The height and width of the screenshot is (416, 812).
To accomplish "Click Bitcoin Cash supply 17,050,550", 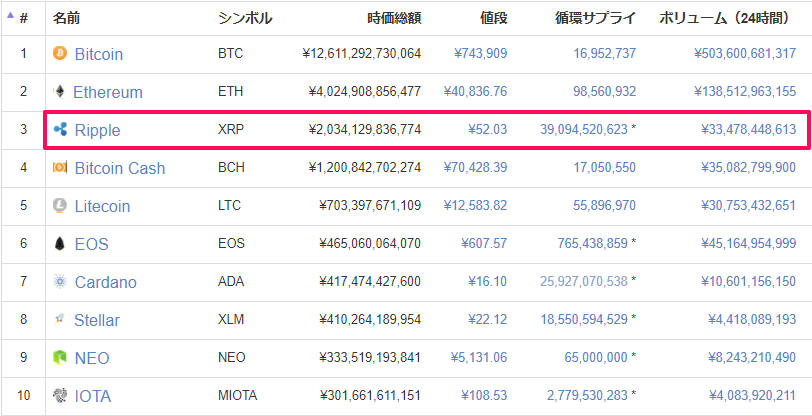I will [604, 167].
